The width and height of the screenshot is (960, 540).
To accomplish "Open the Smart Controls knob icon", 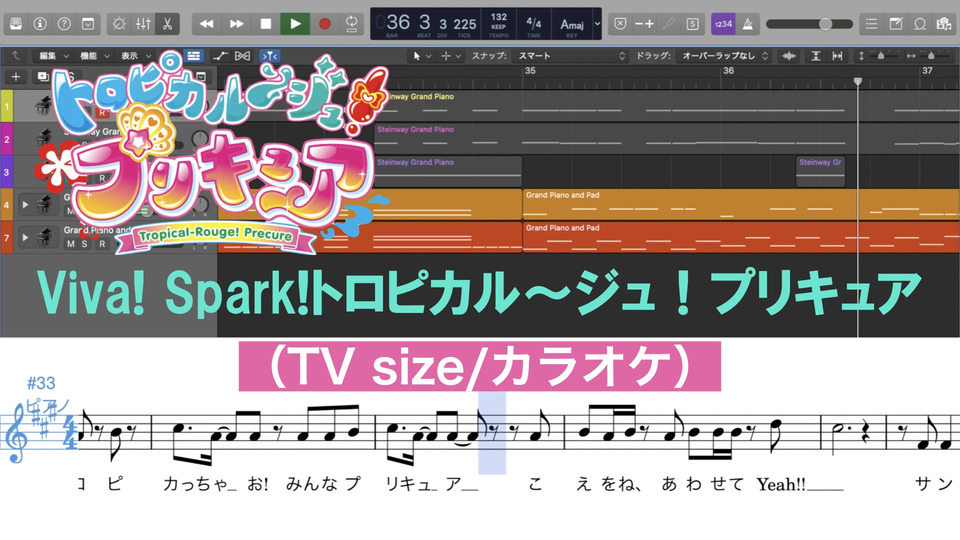I will click(119, 24).
